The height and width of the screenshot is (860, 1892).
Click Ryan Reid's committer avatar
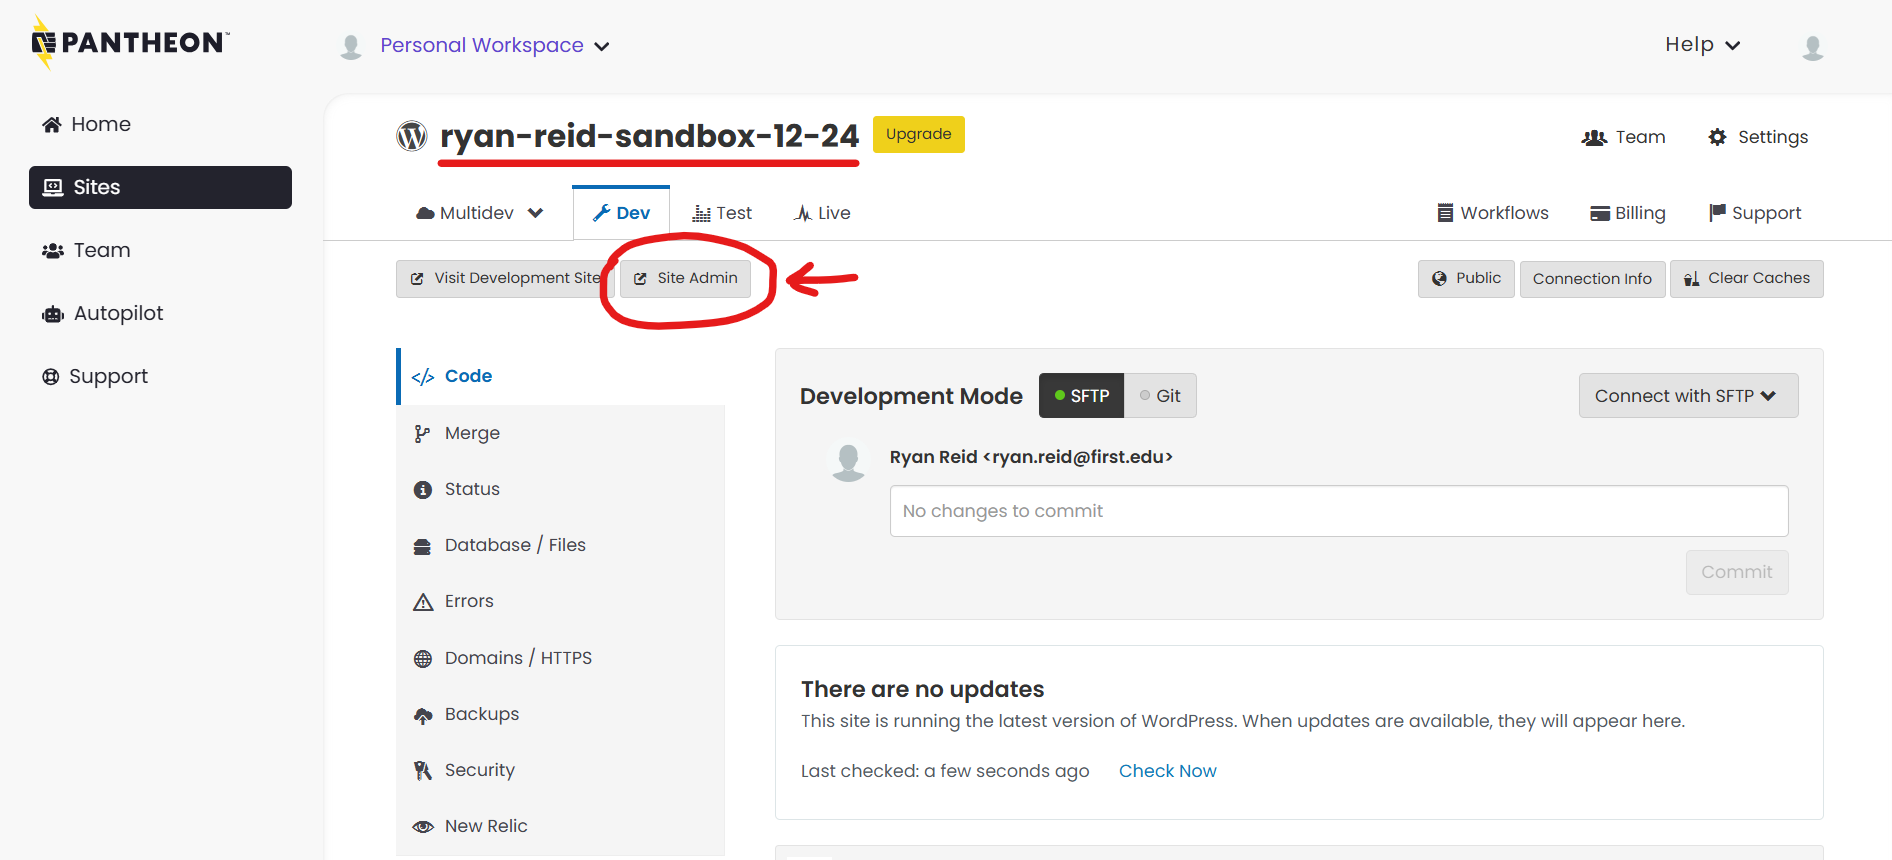coord(849,462)
